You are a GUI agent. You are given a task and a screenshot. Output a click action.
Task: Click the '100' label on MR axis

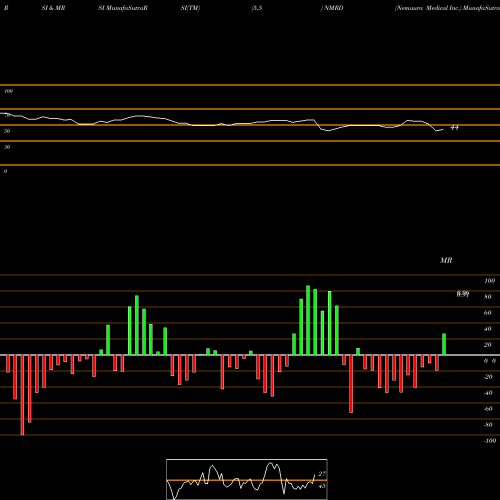490,281
